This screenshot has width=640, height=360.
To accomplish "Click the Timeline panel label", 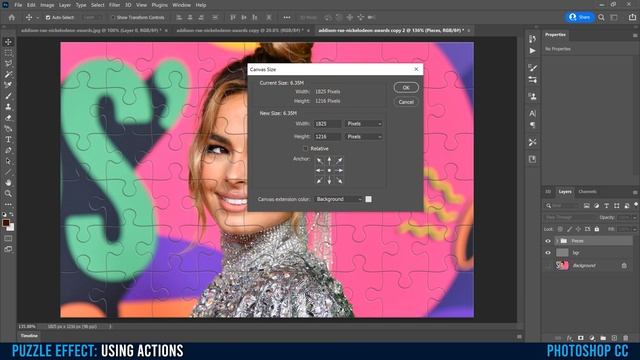I will pyautogui.click(x=29, y=336).
